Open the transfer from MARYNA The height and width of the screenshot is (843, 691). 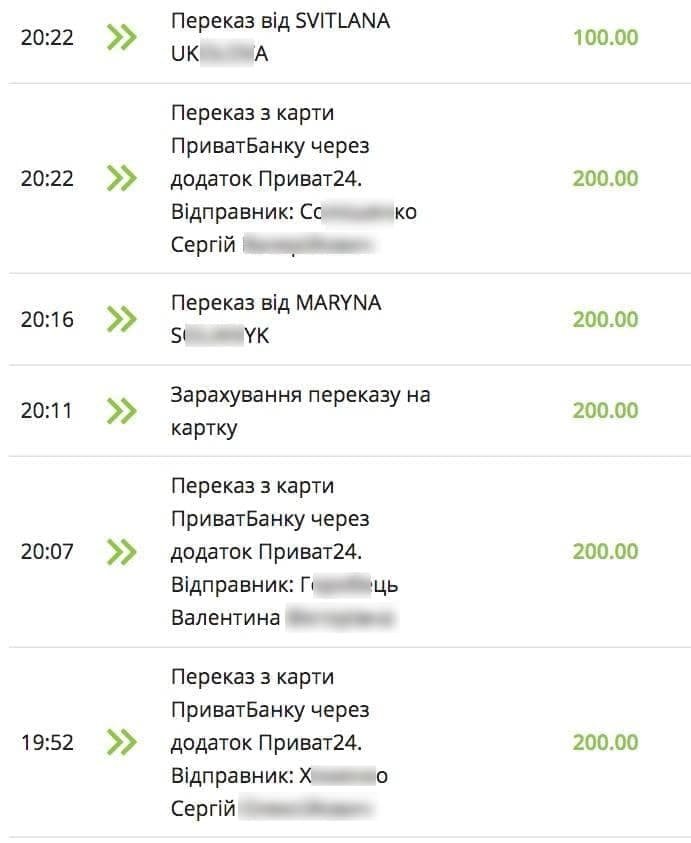[276, 319]
